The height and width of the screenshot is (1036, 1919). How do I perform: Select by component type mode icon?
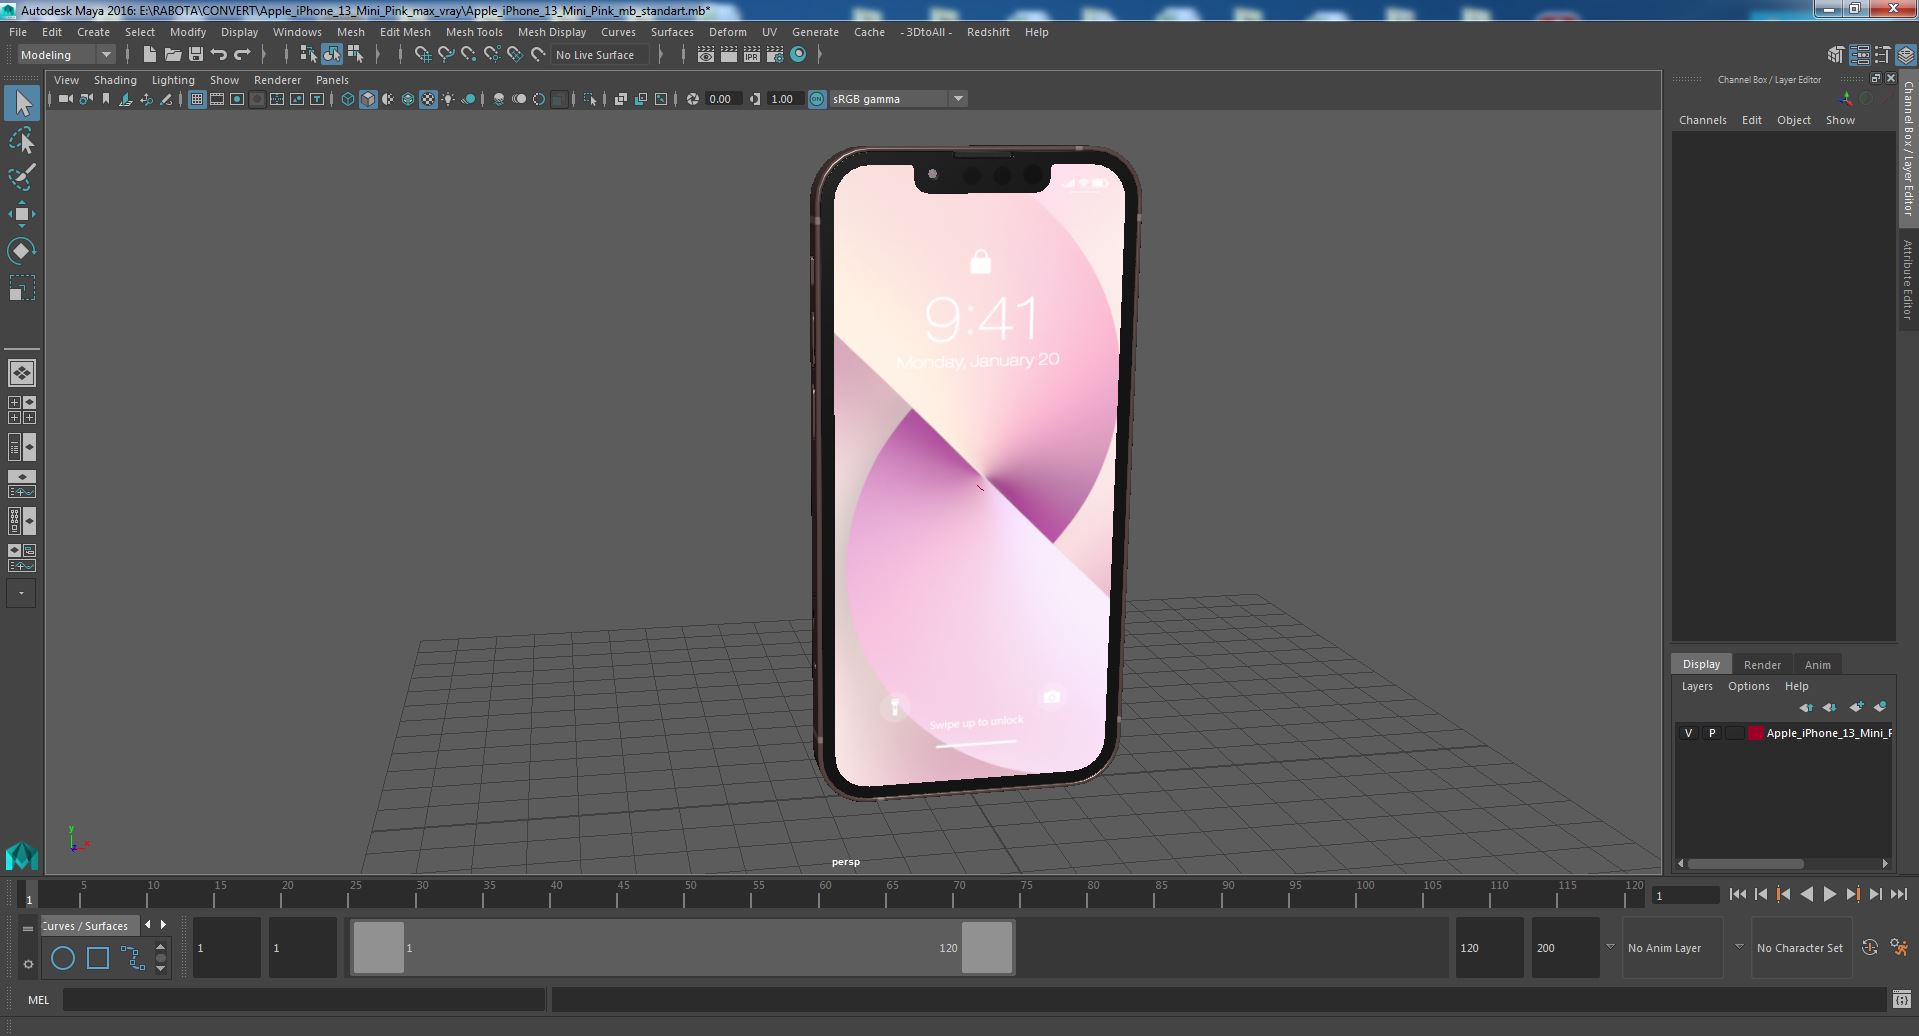pos(355,55)
